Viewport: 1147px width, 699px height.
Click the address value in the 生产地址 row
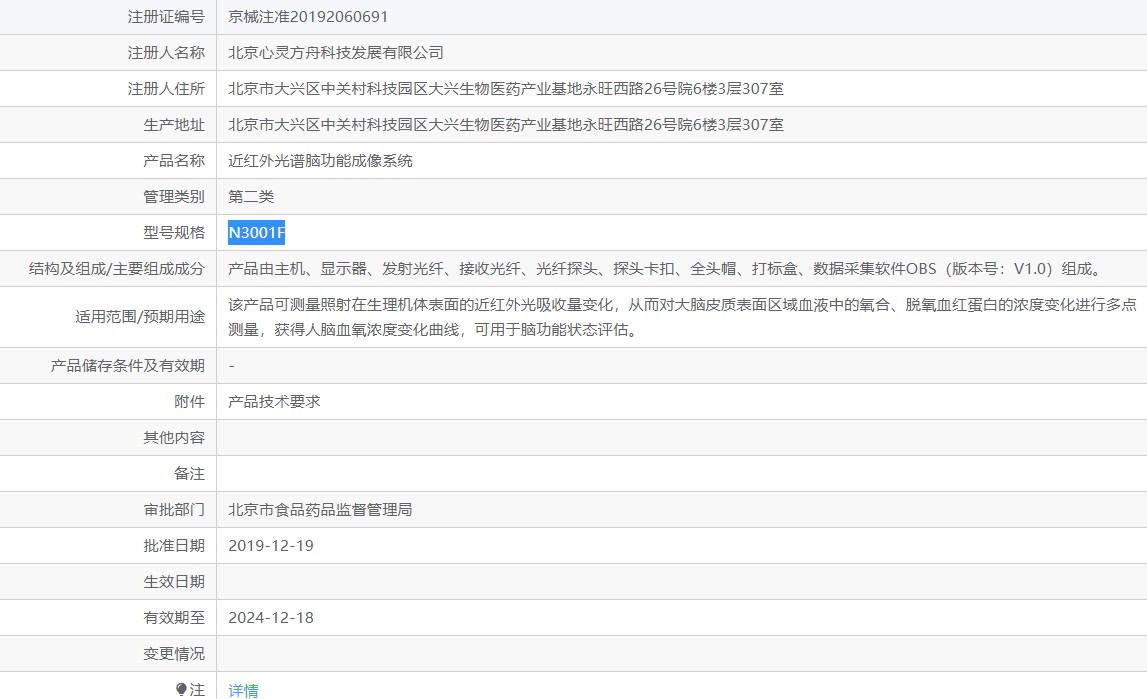(505, 125)
